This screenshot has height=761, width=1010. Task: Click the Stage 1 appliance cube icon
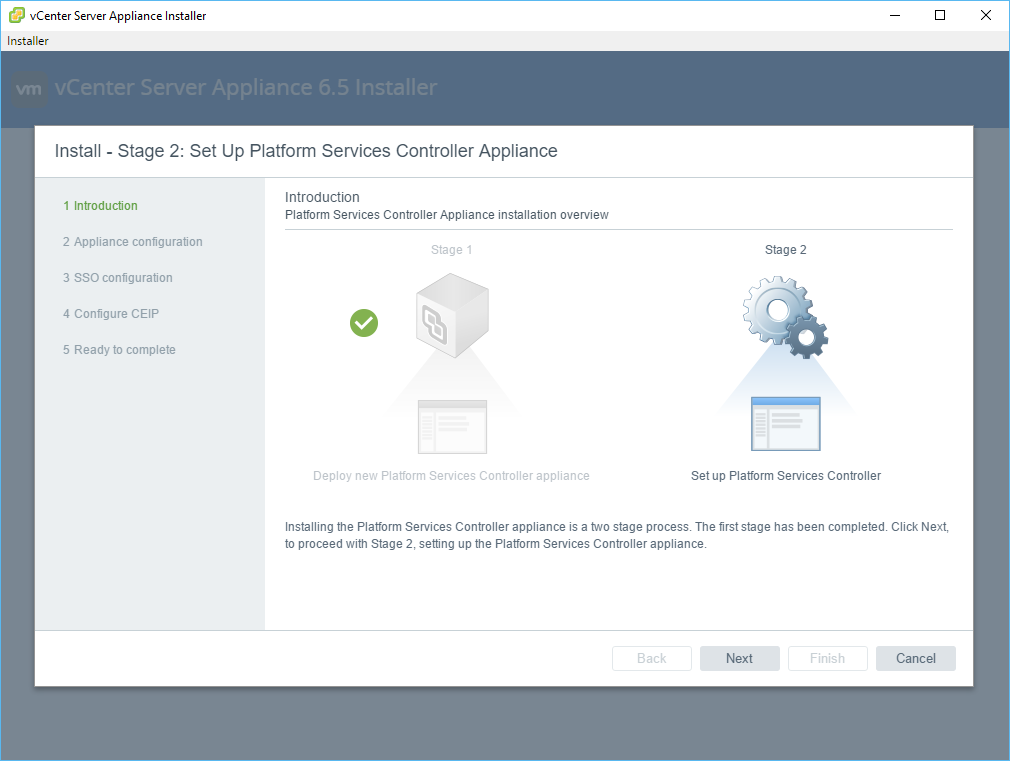pos(452,315)
